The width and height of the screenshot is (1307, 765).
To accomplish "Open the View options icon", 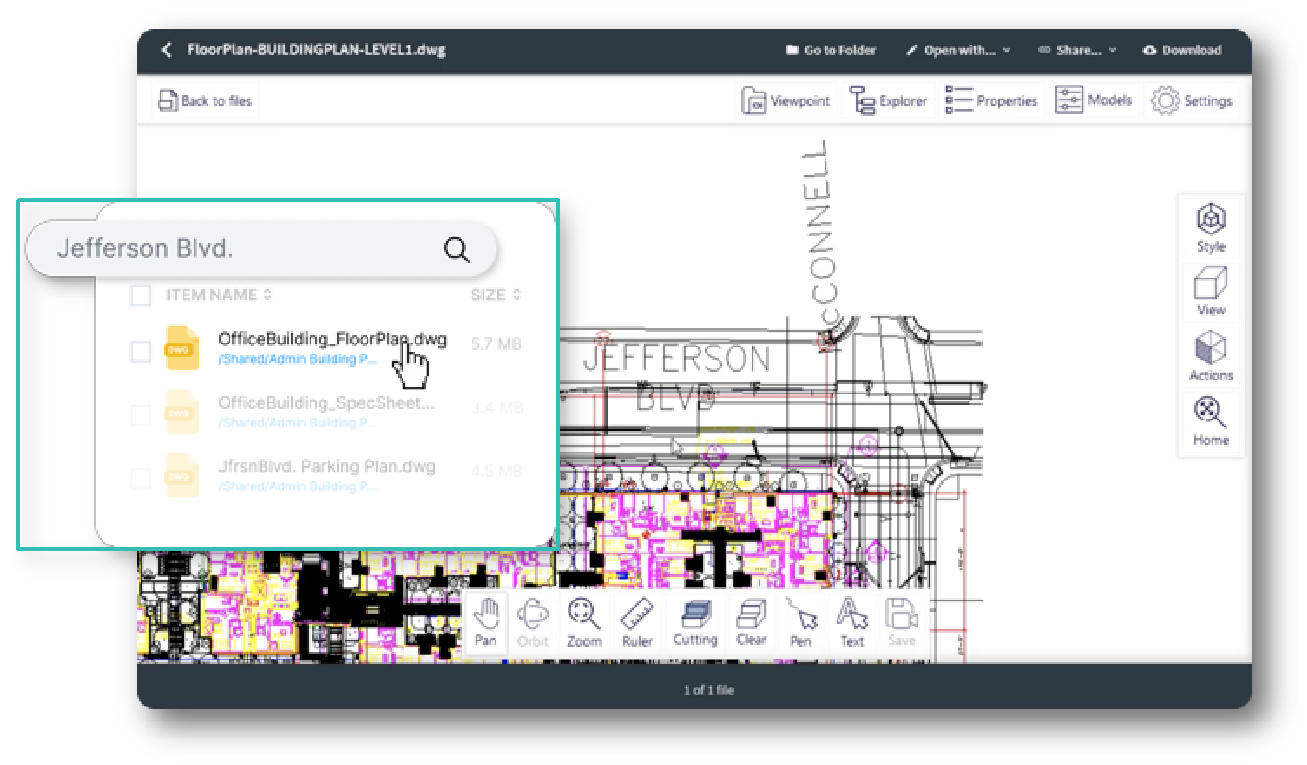I will coord(1211,291).
